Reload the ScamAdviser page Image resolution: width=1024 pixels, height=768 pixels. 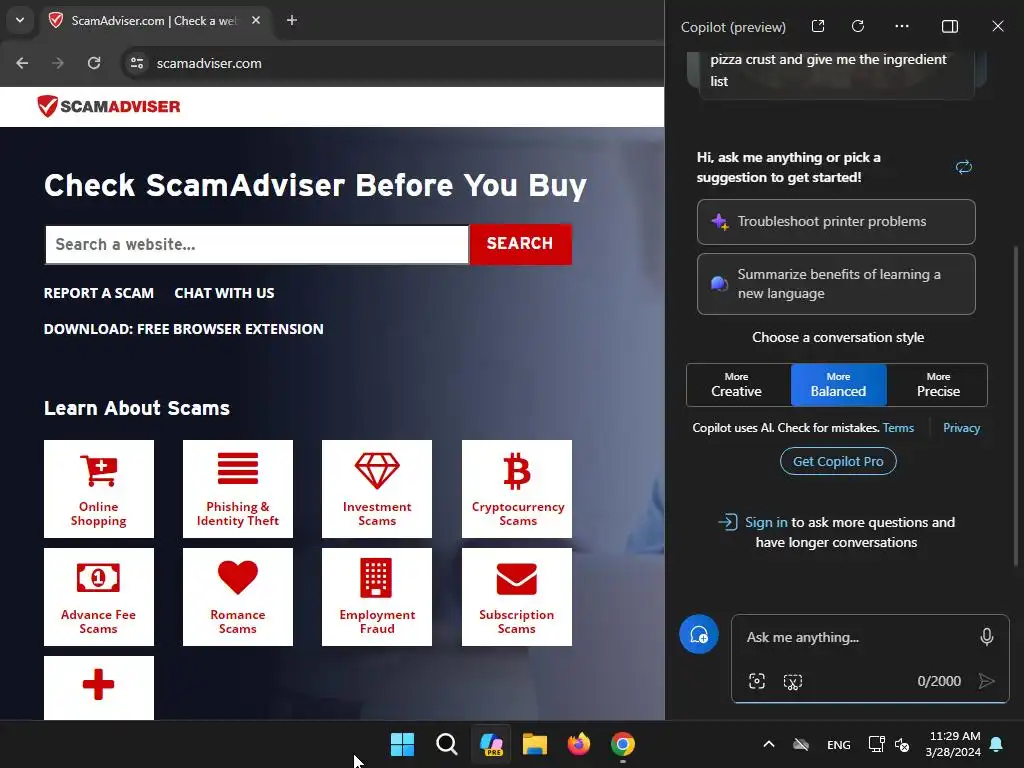click(94, 63)
